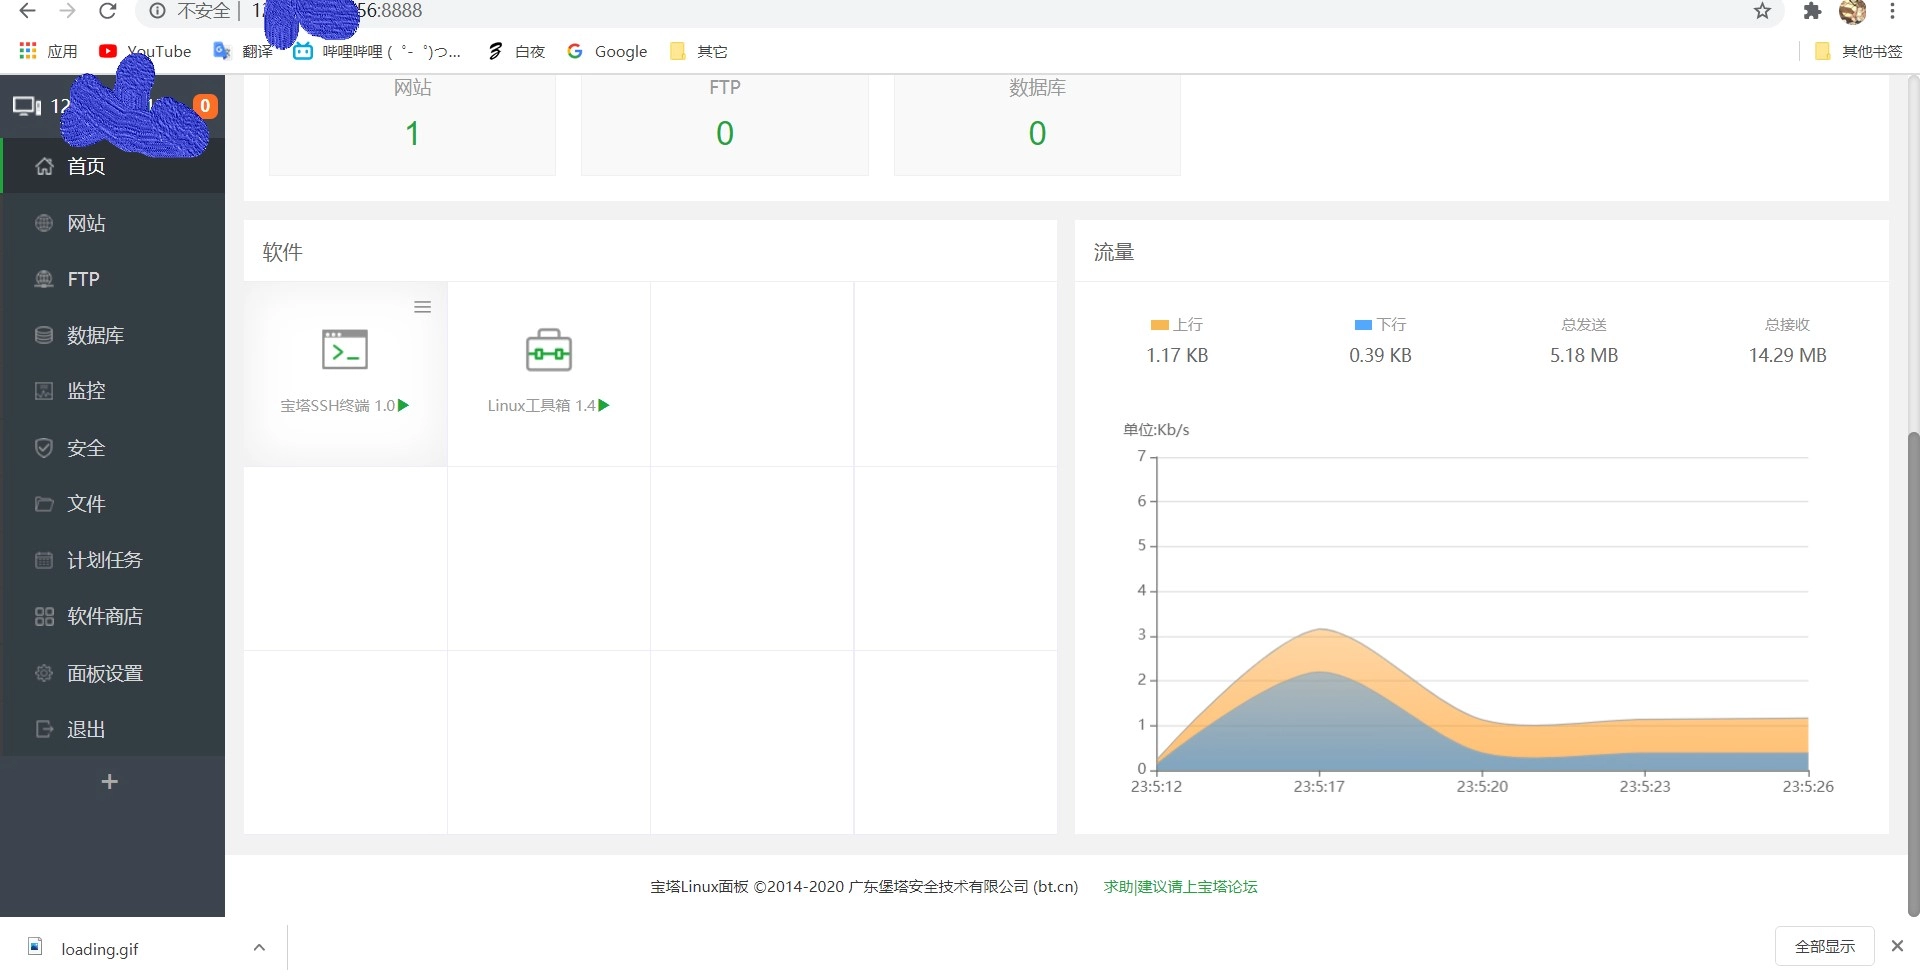Open the Linux工具箱 toolbox icon
Image resolution: width=1920 pixels, height=976 pixels.
(549, 350)
